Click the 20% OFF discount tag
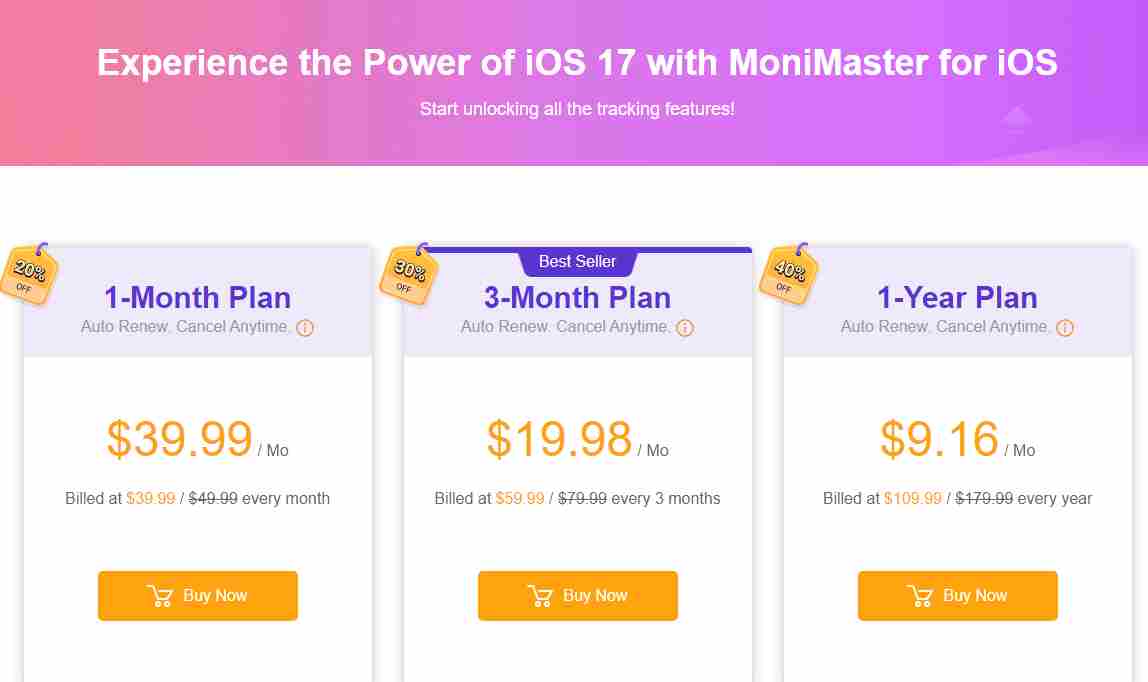This screenshot has width=1148, height=682. [x=30, y=272]
